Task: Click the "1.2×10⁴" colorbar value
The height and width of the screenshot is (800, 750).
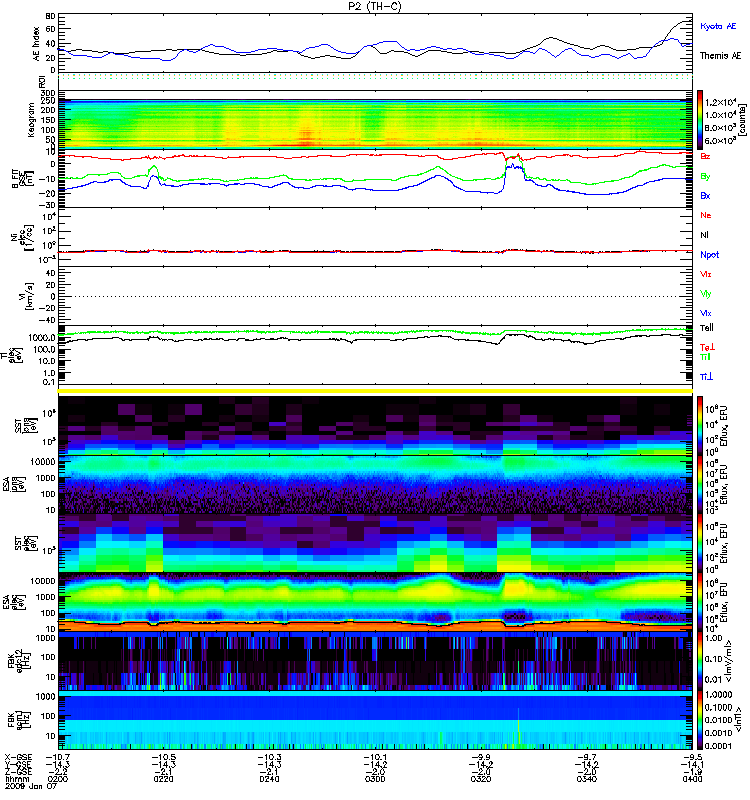Action: (x=720, y=102)
